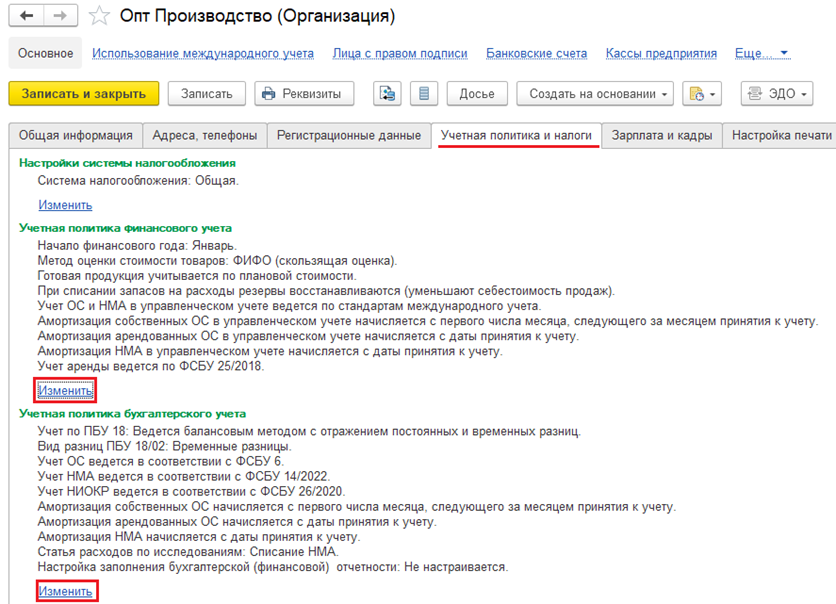Click title Опт Производство (Организация)

[x=258, y=16]
